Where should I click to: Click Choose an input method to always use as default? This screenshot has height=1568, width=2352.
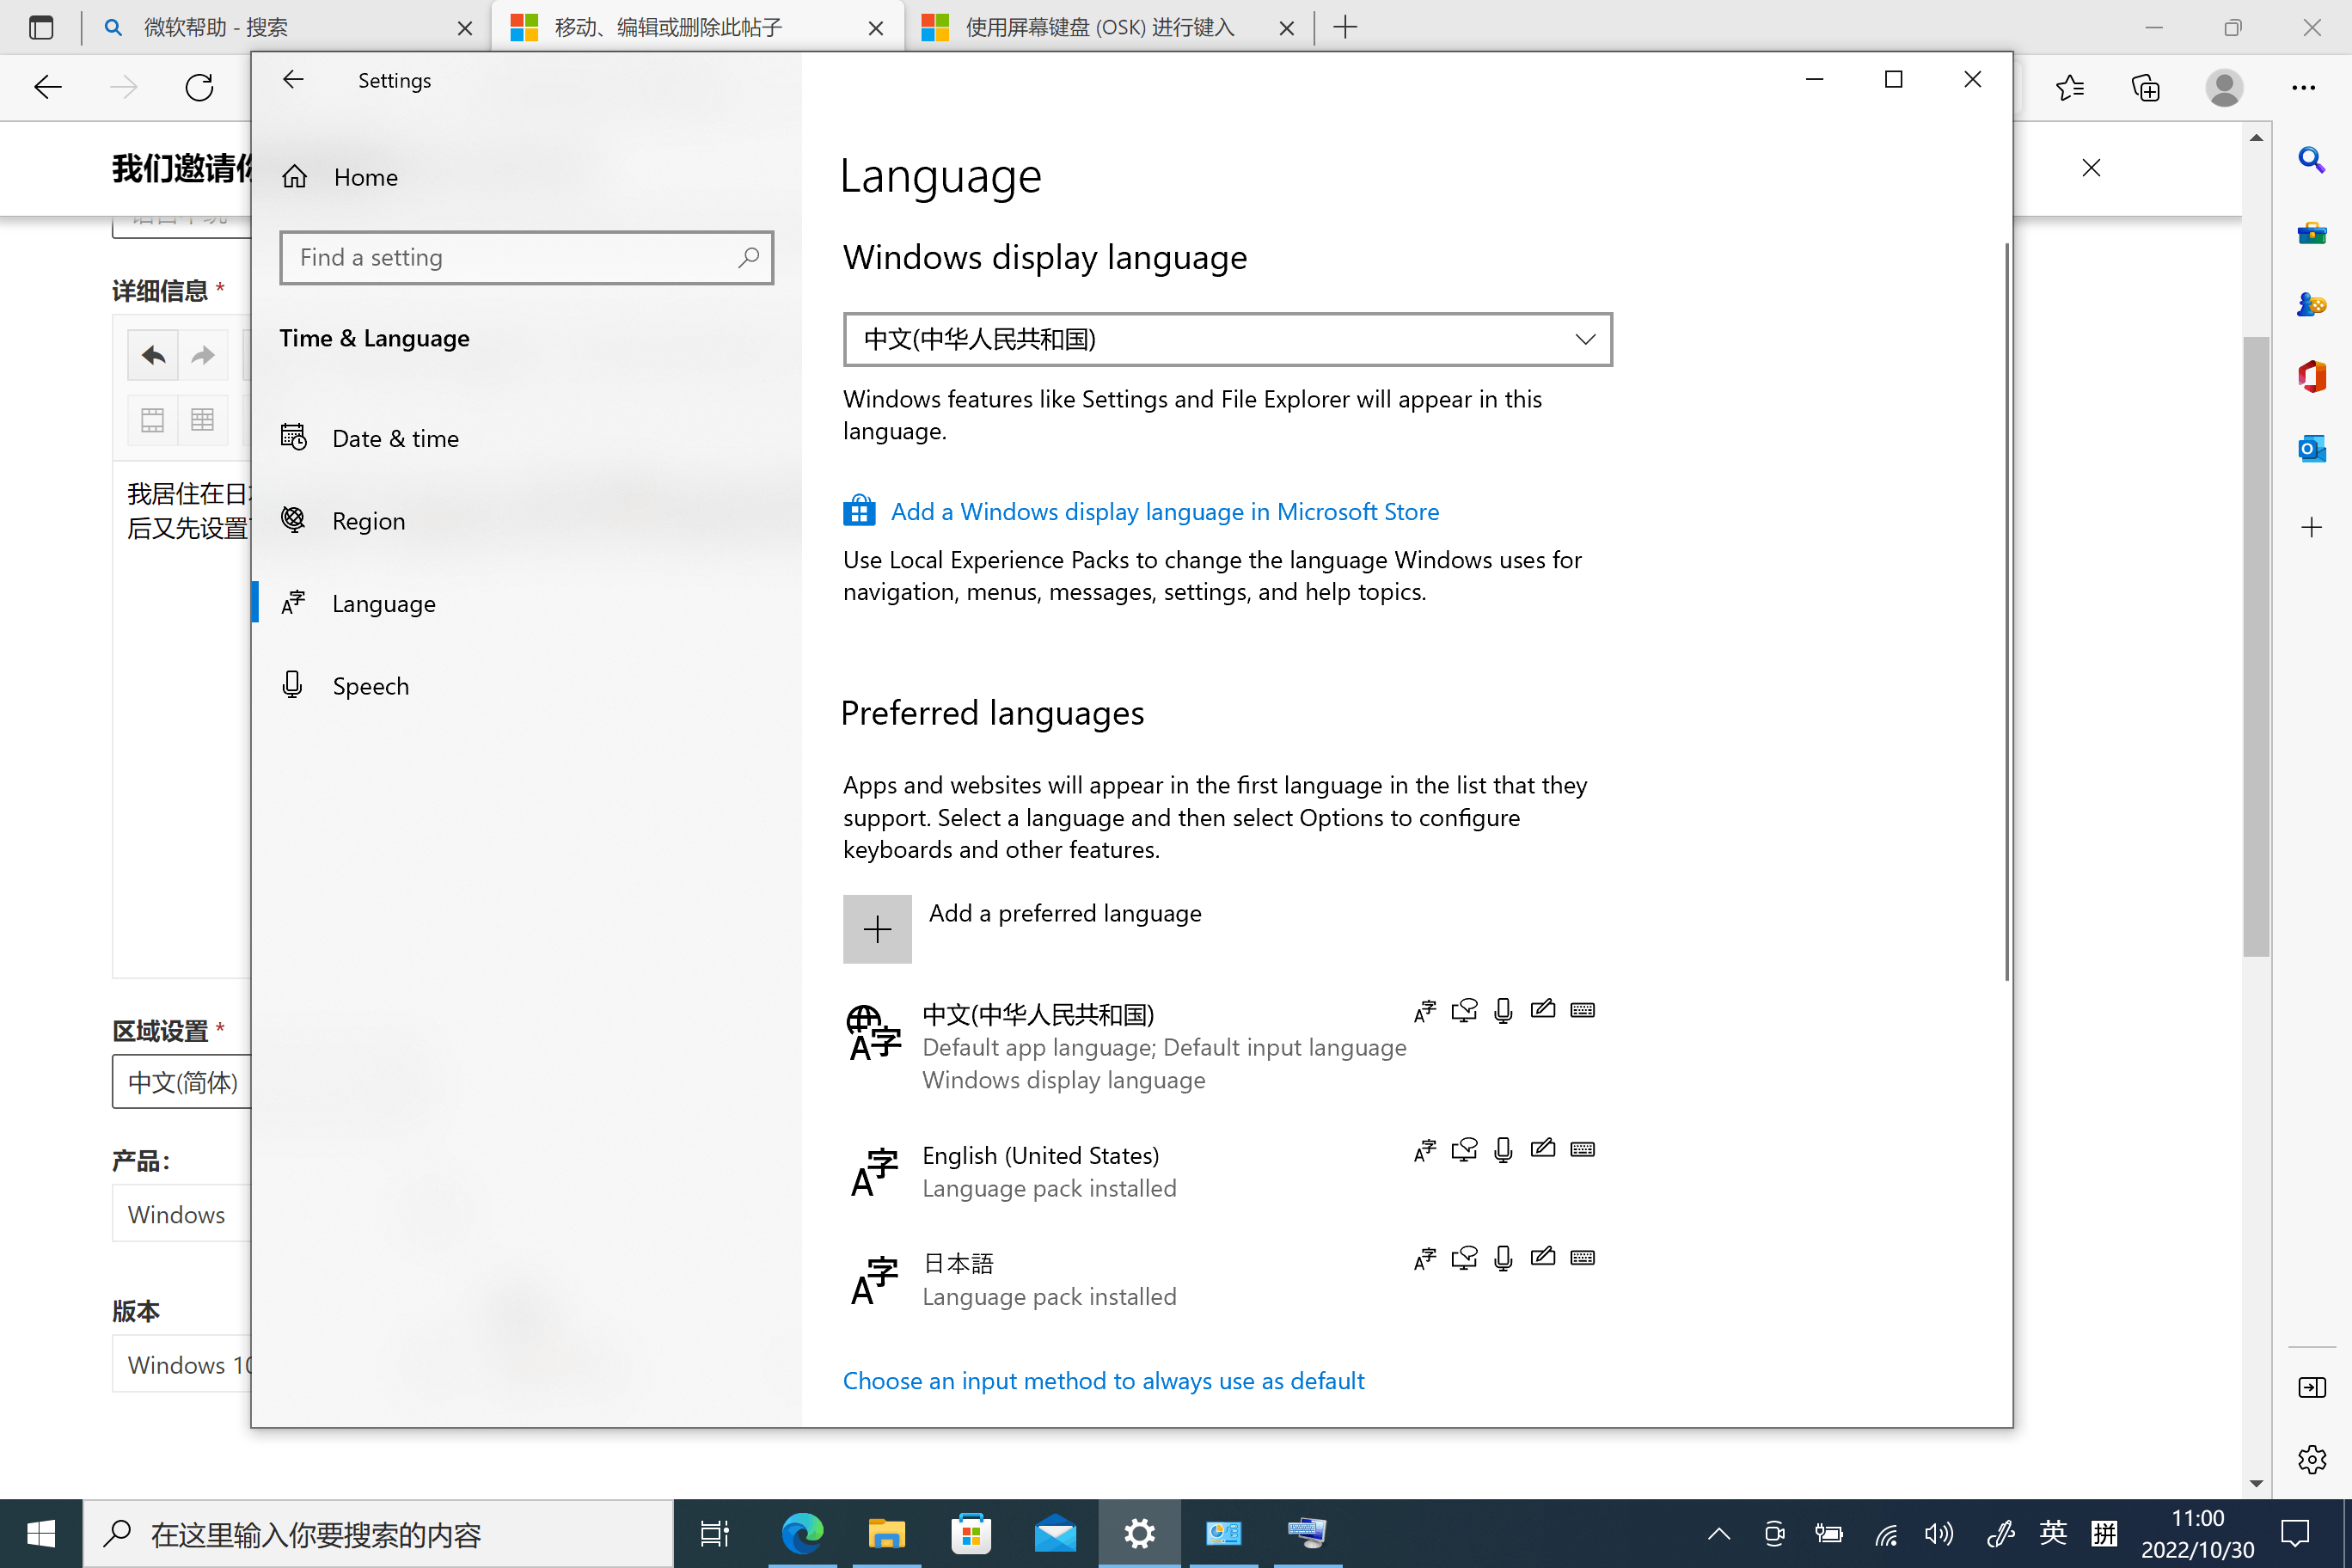pyautogui.click(x=1103, y=1380)
